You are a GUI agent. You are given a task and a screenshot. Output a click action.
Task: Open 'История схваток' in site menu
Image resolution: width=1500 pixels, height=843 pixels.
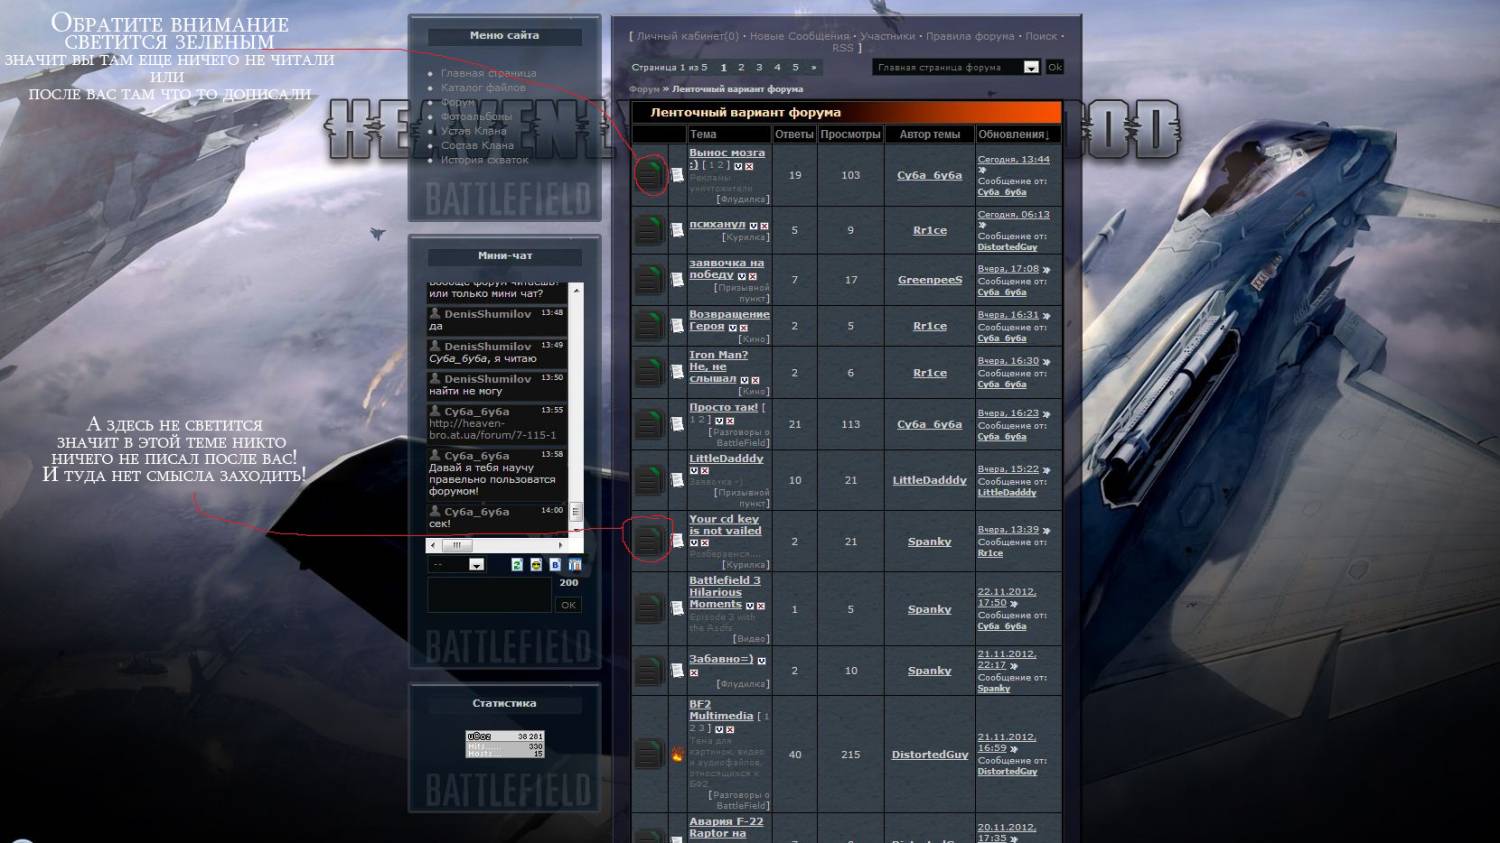point(485,160)
